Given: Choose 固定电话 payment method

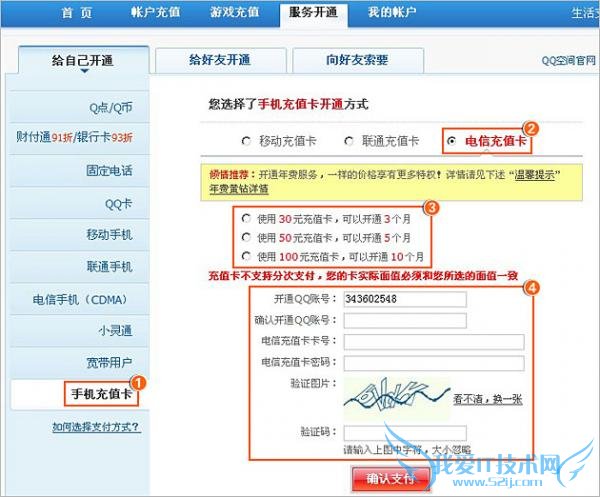Looking at the screenshot, I should pyautogui.click(x=78, y=171).
